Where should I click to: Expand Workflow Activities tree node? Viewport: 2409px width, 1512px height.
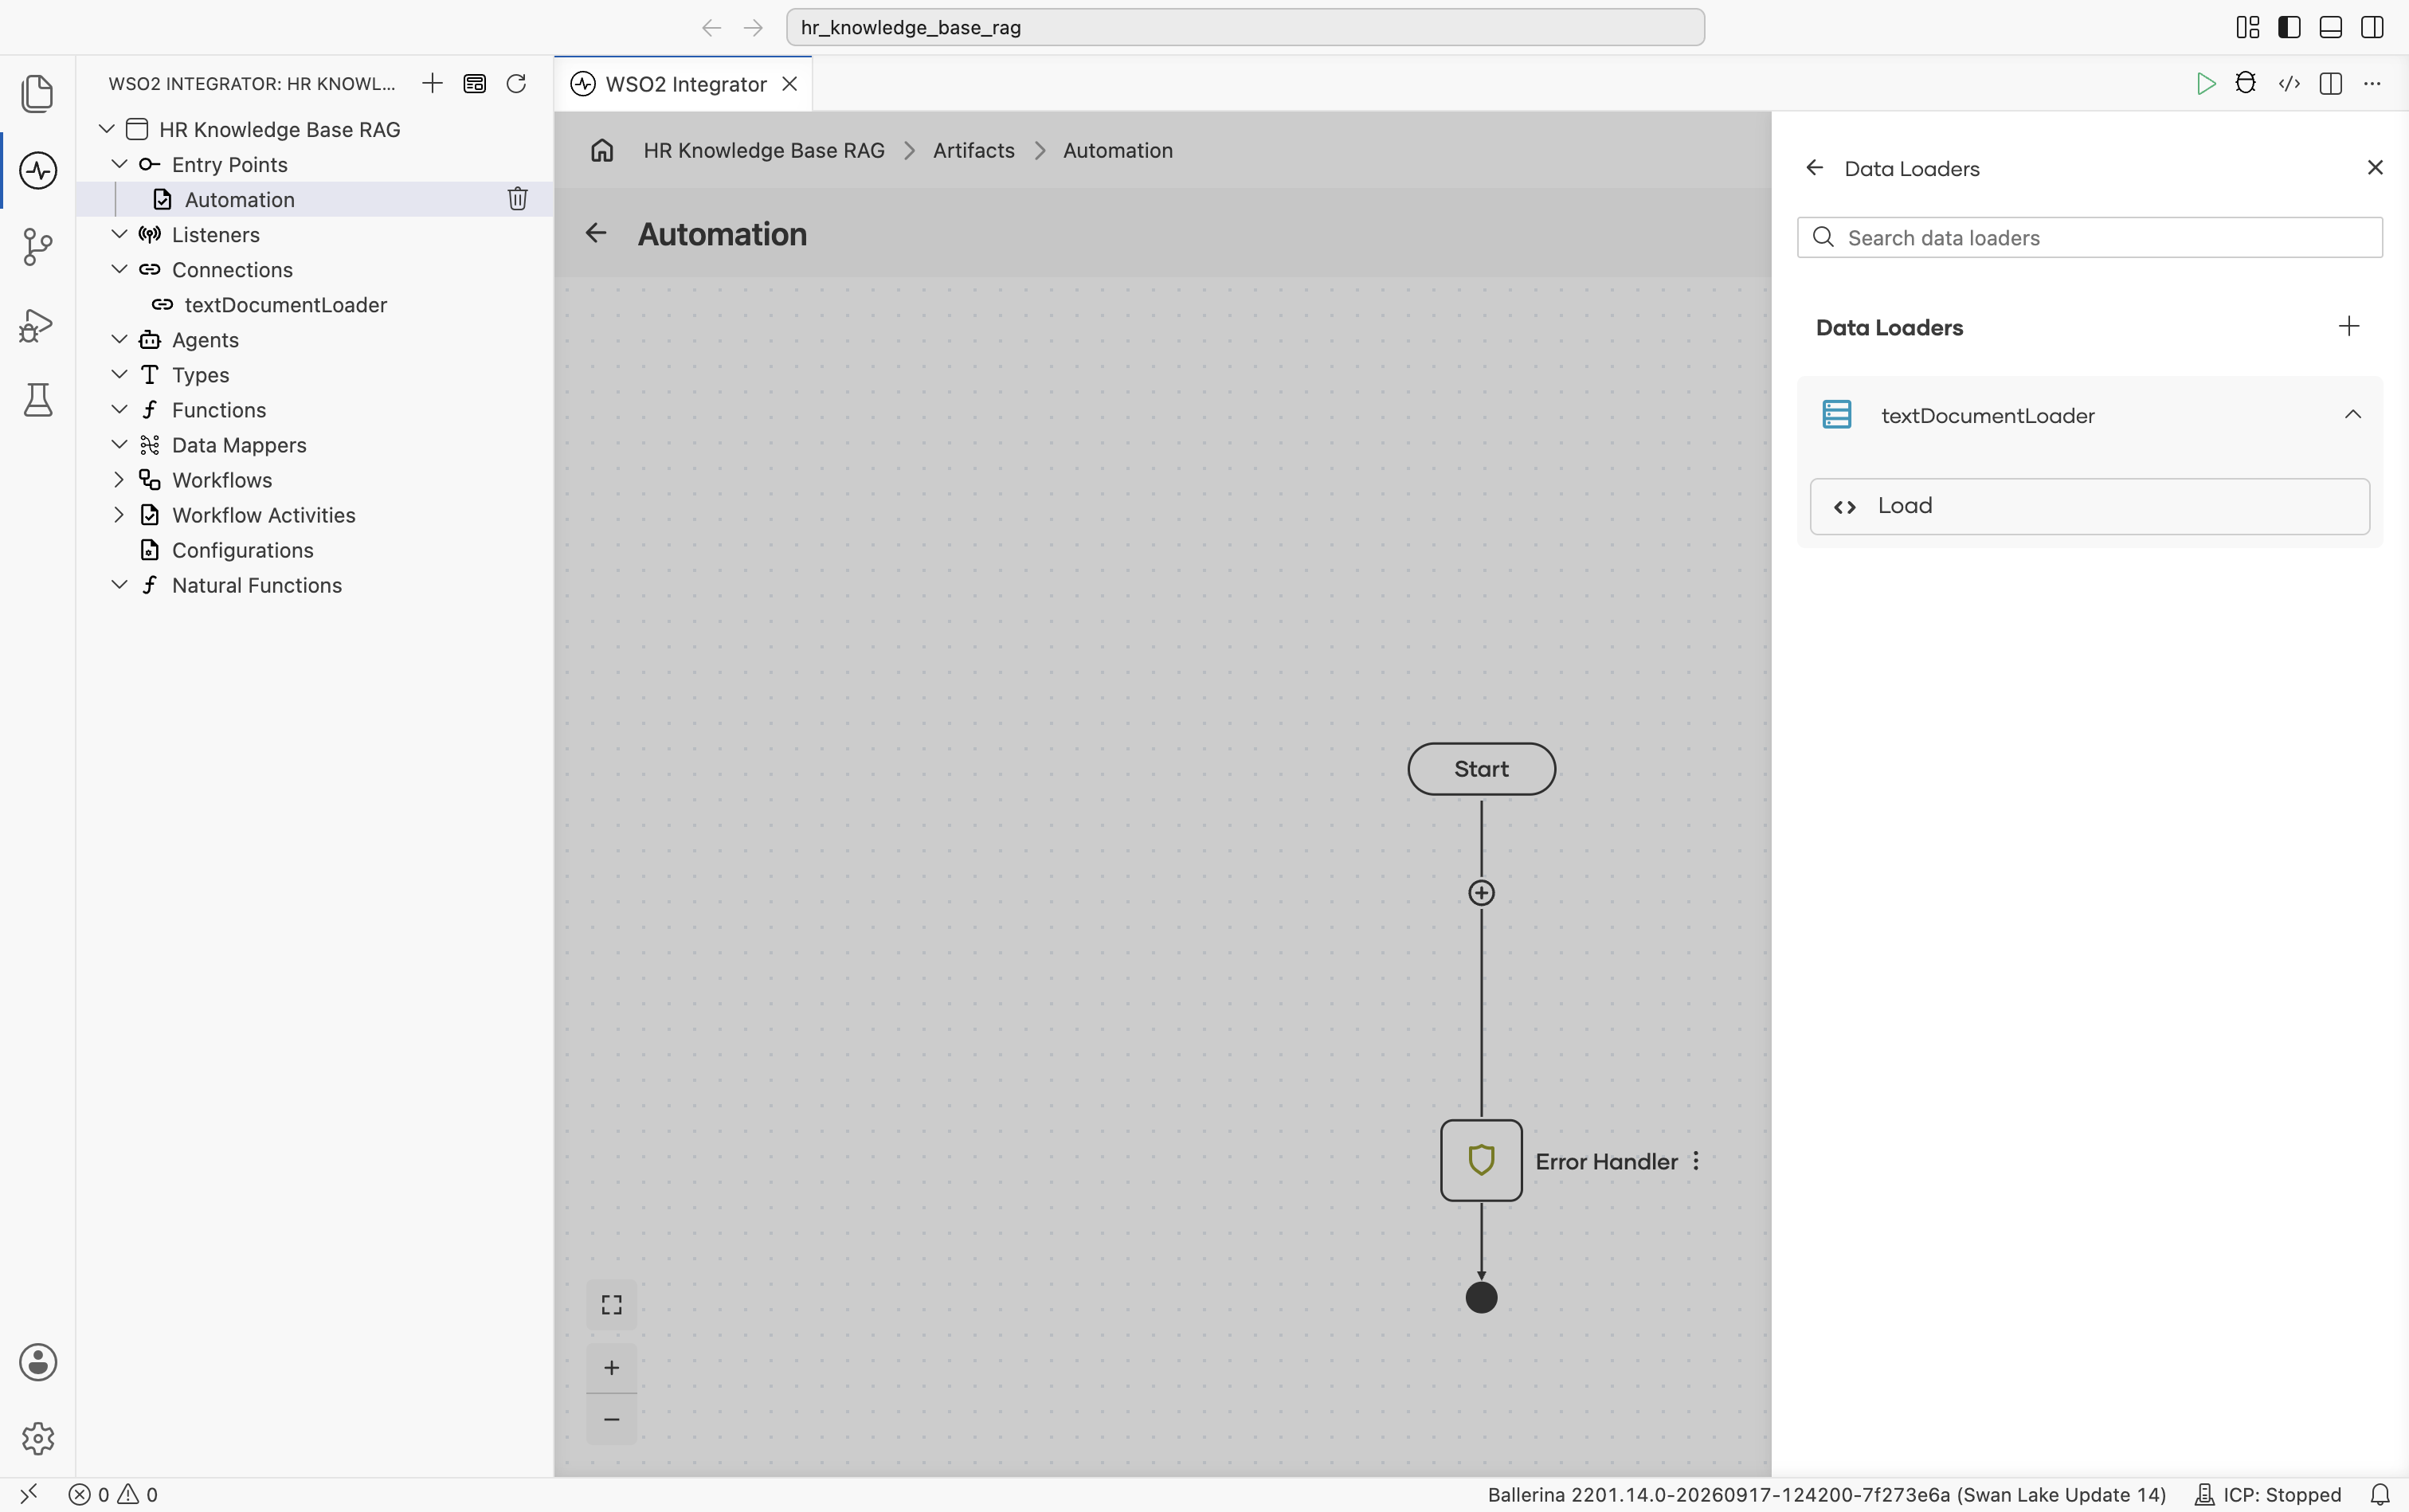pyautogui.click(x=119, y=515)
